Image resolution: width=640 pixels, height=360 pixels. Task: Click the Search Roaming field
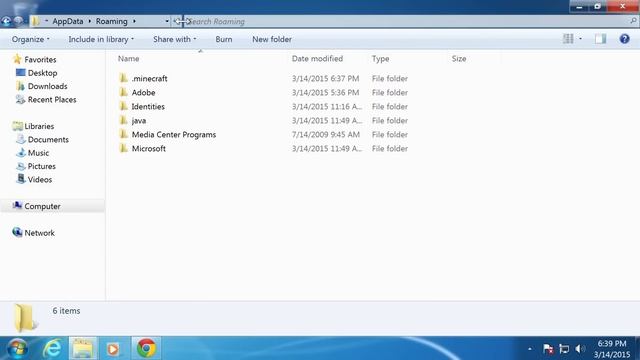click(408, 21)
